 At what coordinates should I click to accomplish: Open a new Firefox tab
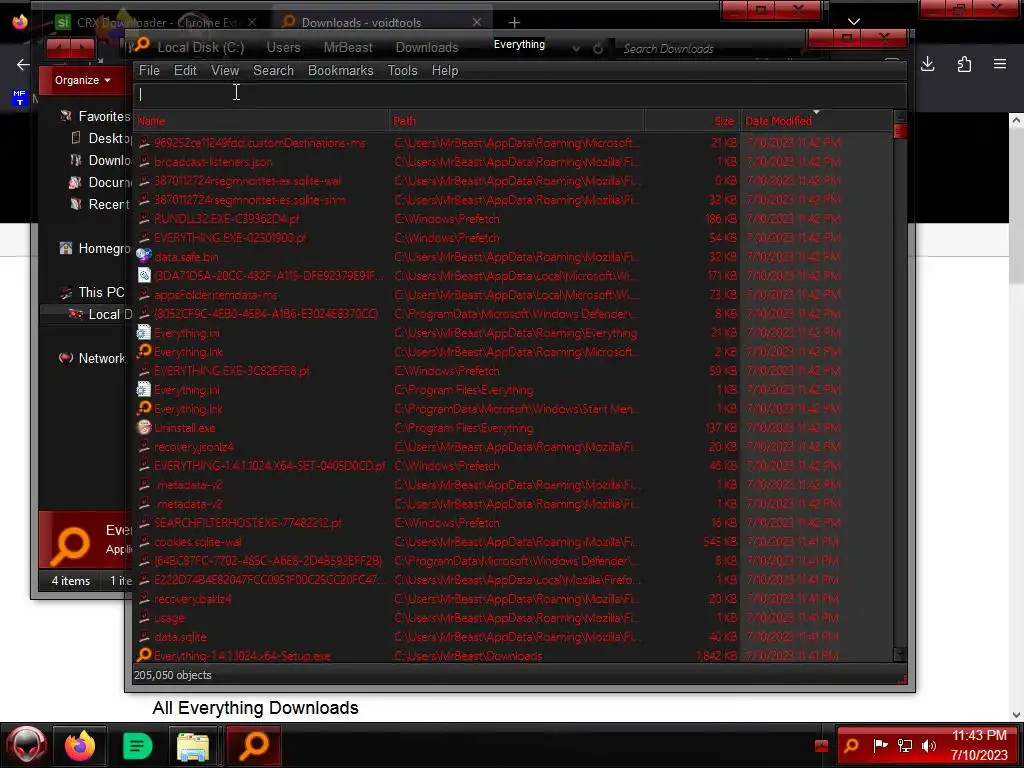515,22
